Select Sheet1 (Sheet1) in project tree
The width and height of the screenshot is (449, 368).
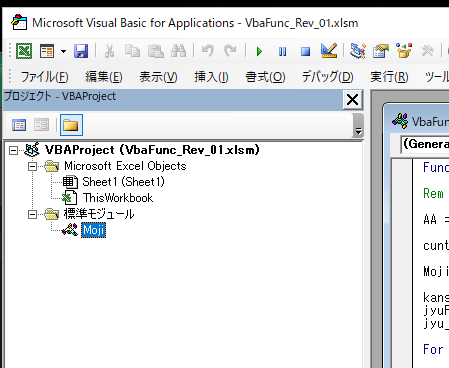(x=123, y=182)
